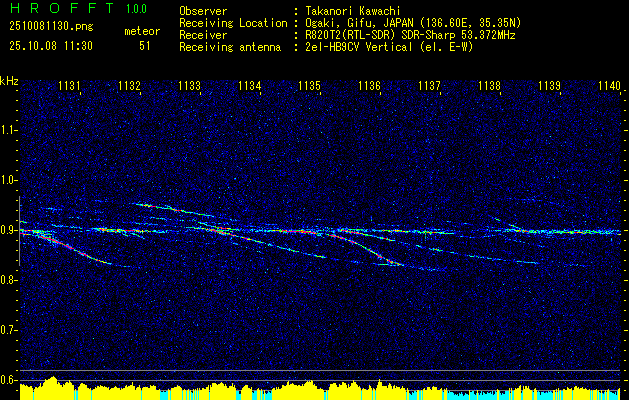
Task: Click the Observer label
Action: coord(203,11)
